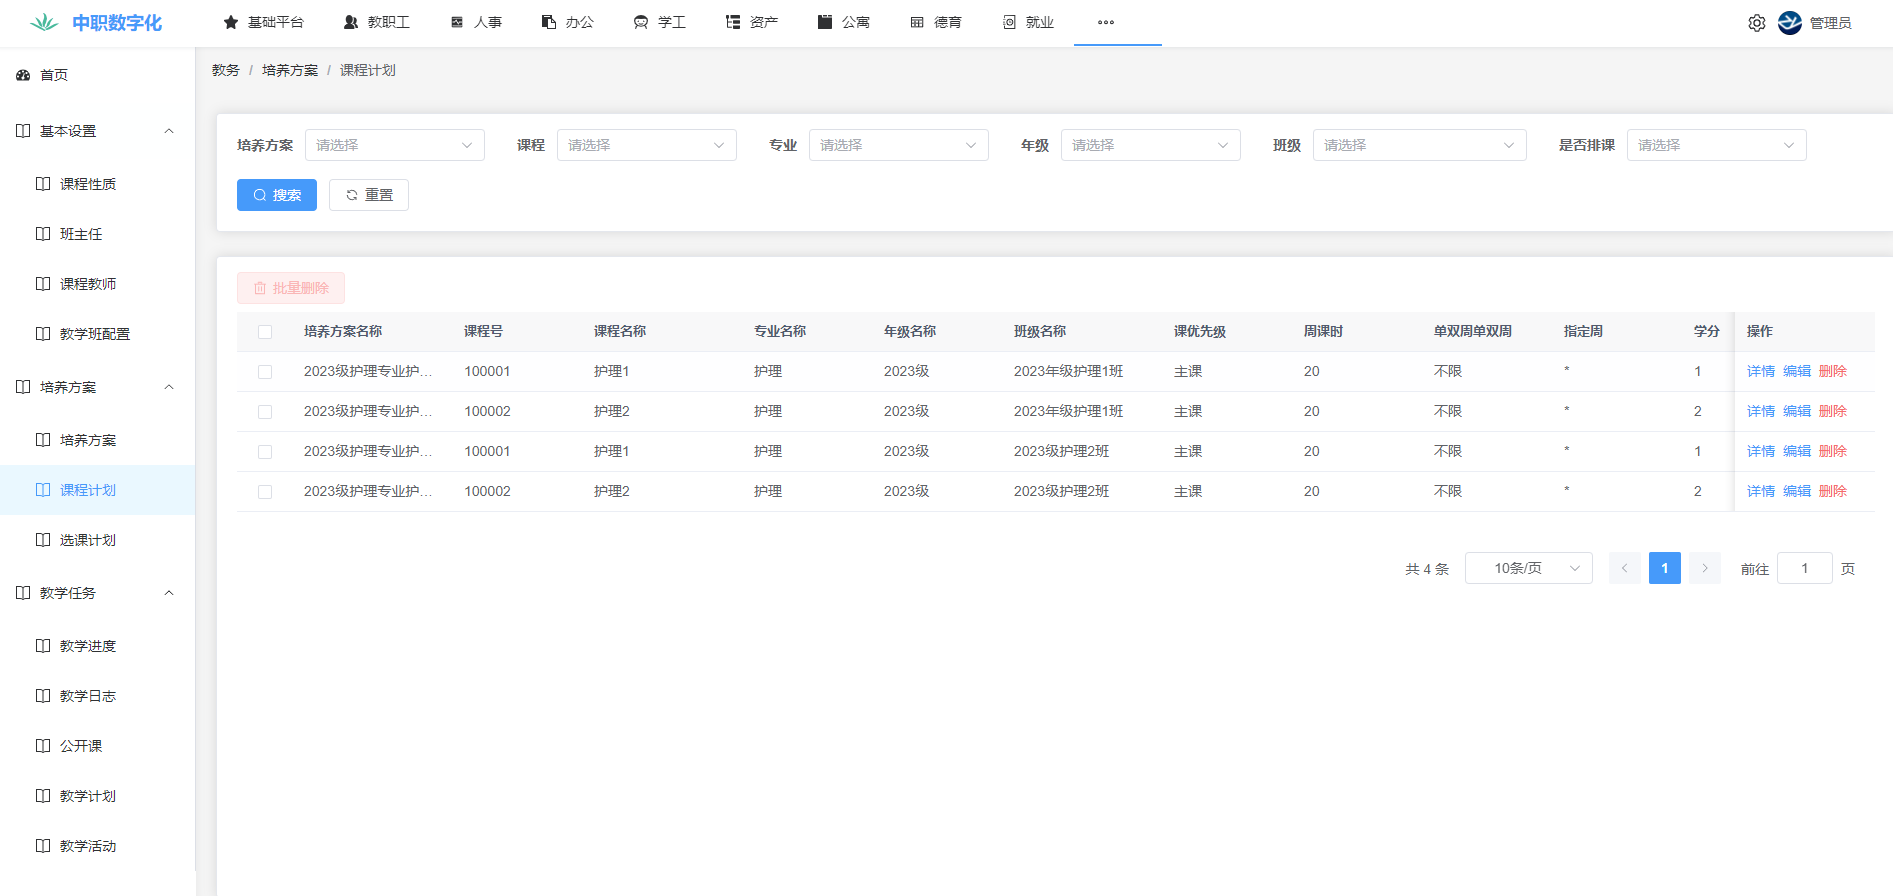Screen dimensions: 1893x896
Task: Check the first row 护理1 checkbox
Action: [x=265, y=372]
